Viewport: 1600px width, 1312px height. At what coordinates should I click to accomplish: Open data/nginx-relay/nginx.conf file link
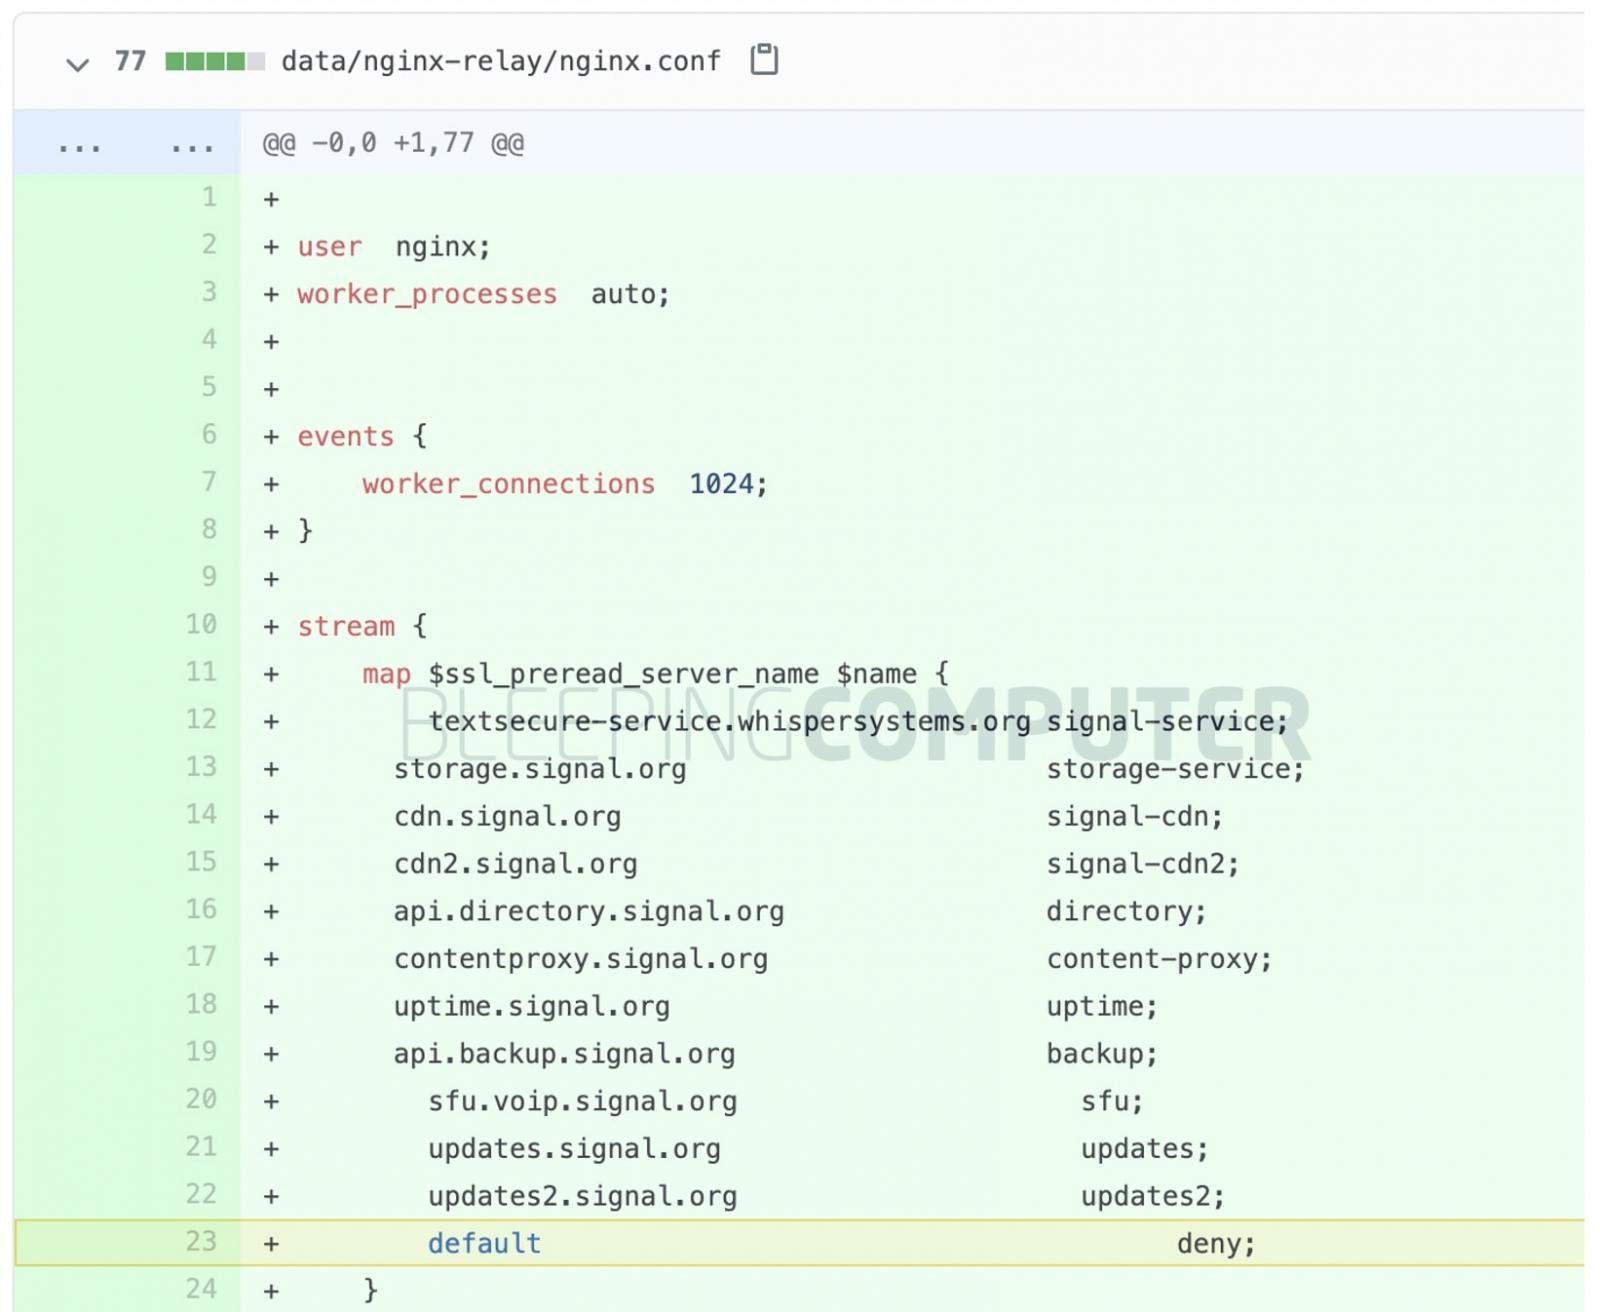[x=501, y=61]
